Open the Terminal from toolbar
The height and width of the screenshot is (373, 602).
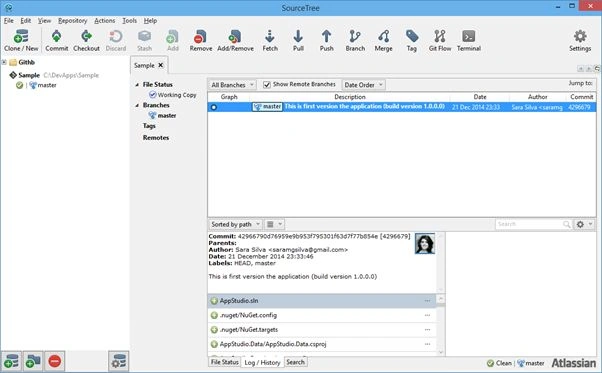[469, 40]
